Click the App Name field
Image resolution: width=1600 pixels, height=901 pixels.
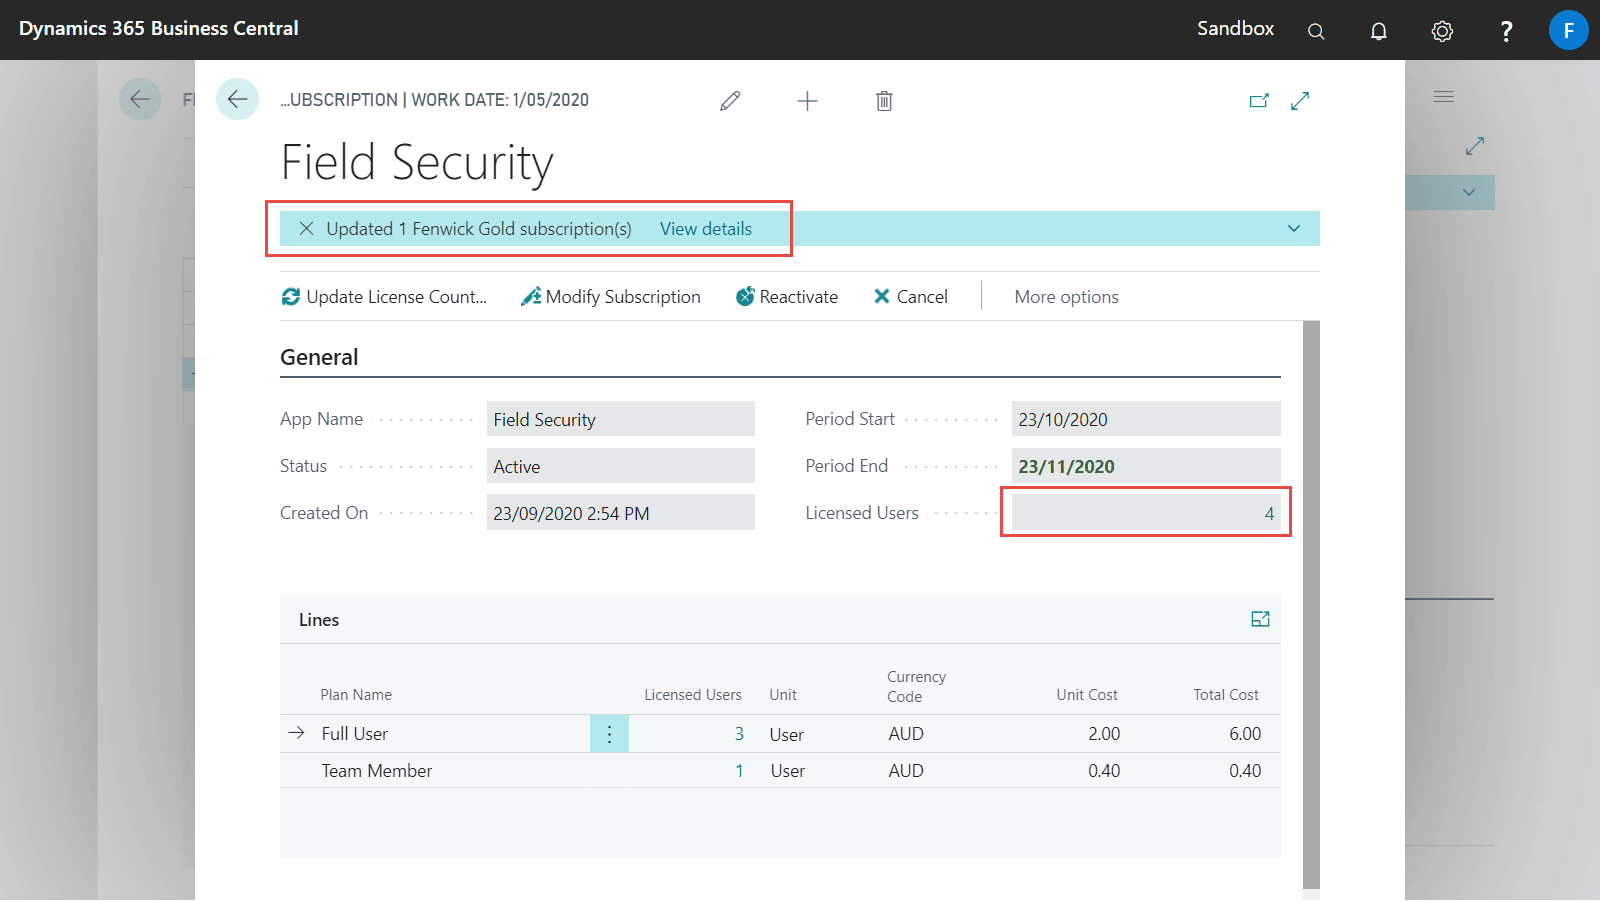[x=620, y=419]
